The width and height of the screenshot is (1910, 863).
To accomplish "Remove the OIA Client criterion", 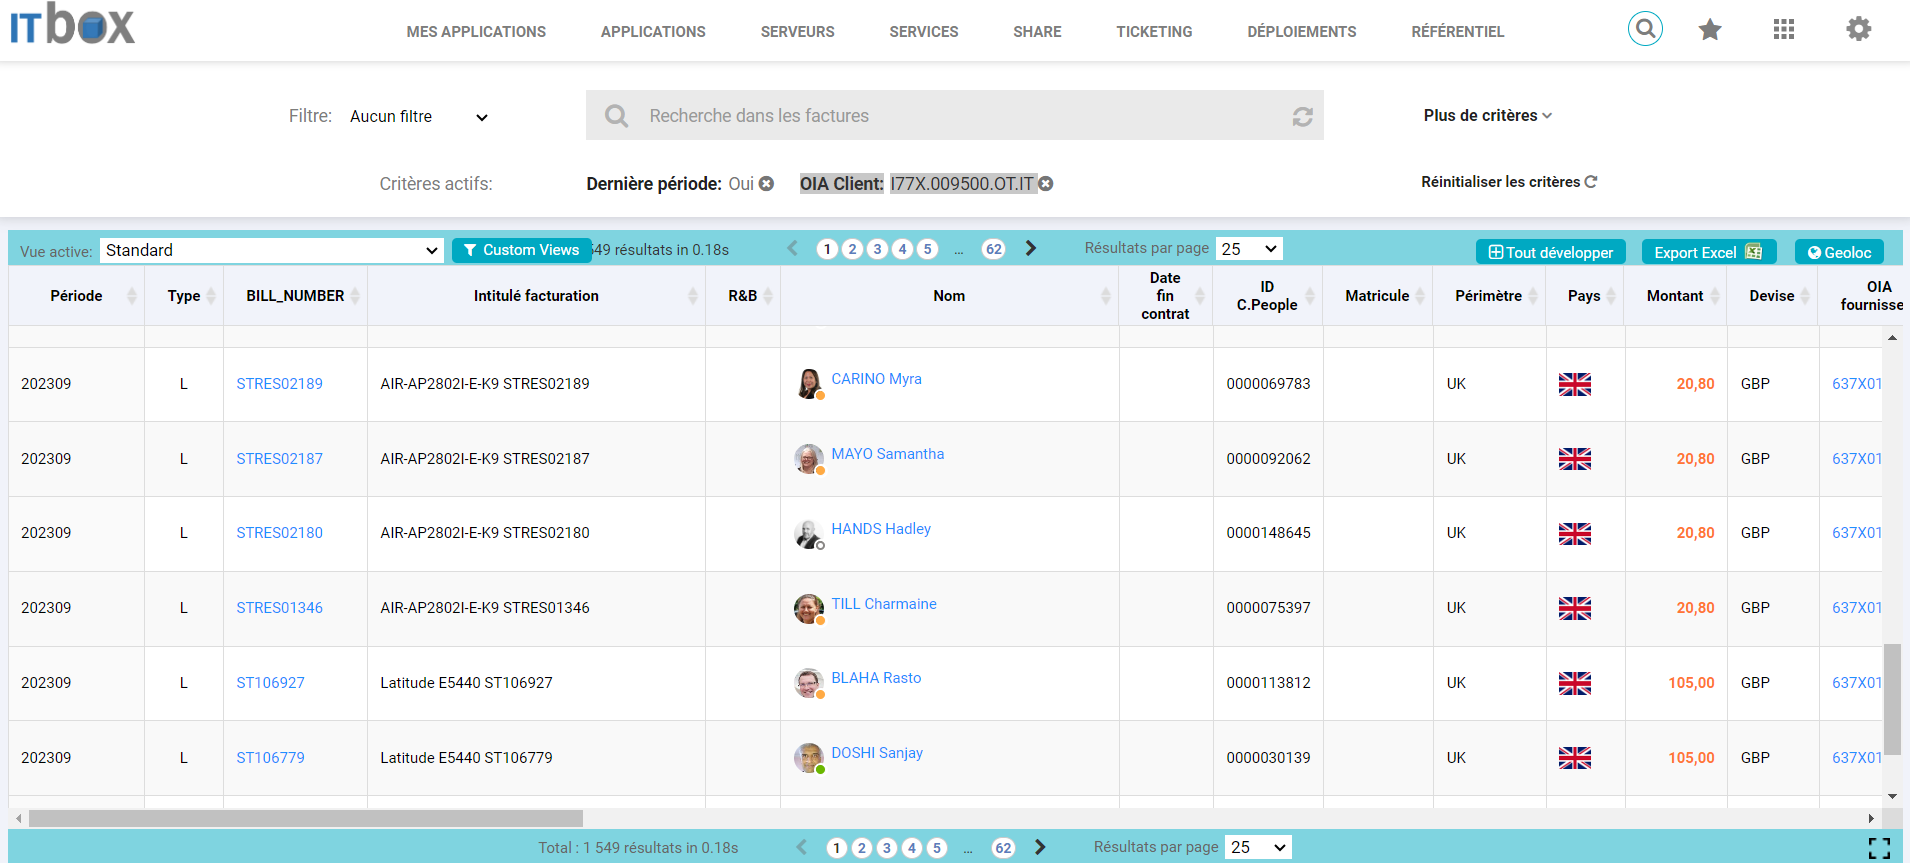I will [1046, 184].
